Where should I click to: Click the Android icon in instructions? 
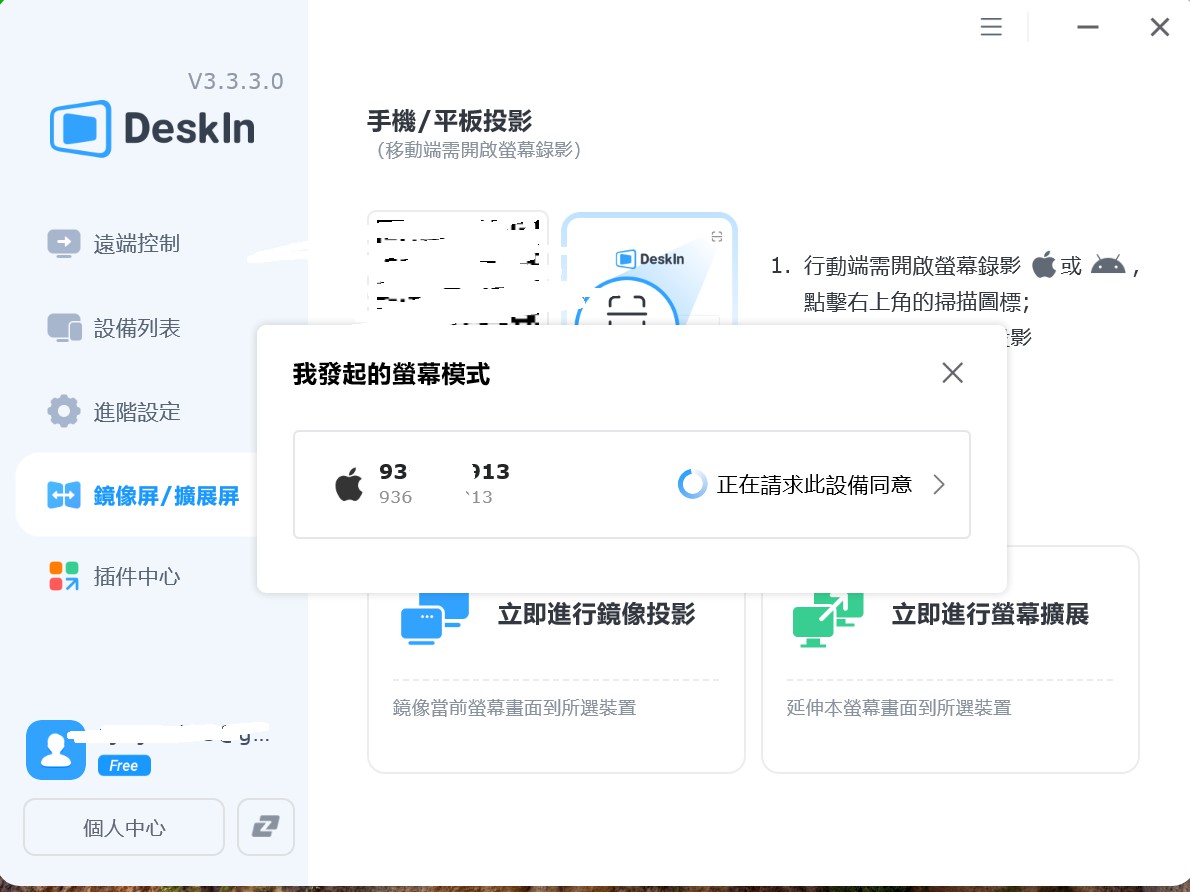1108,265
